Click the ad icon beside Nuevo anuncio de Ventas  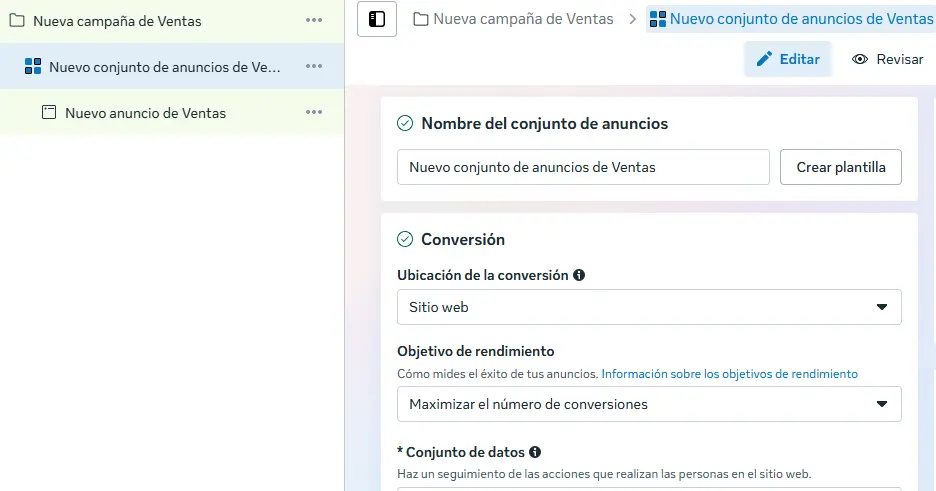point(49,113)
